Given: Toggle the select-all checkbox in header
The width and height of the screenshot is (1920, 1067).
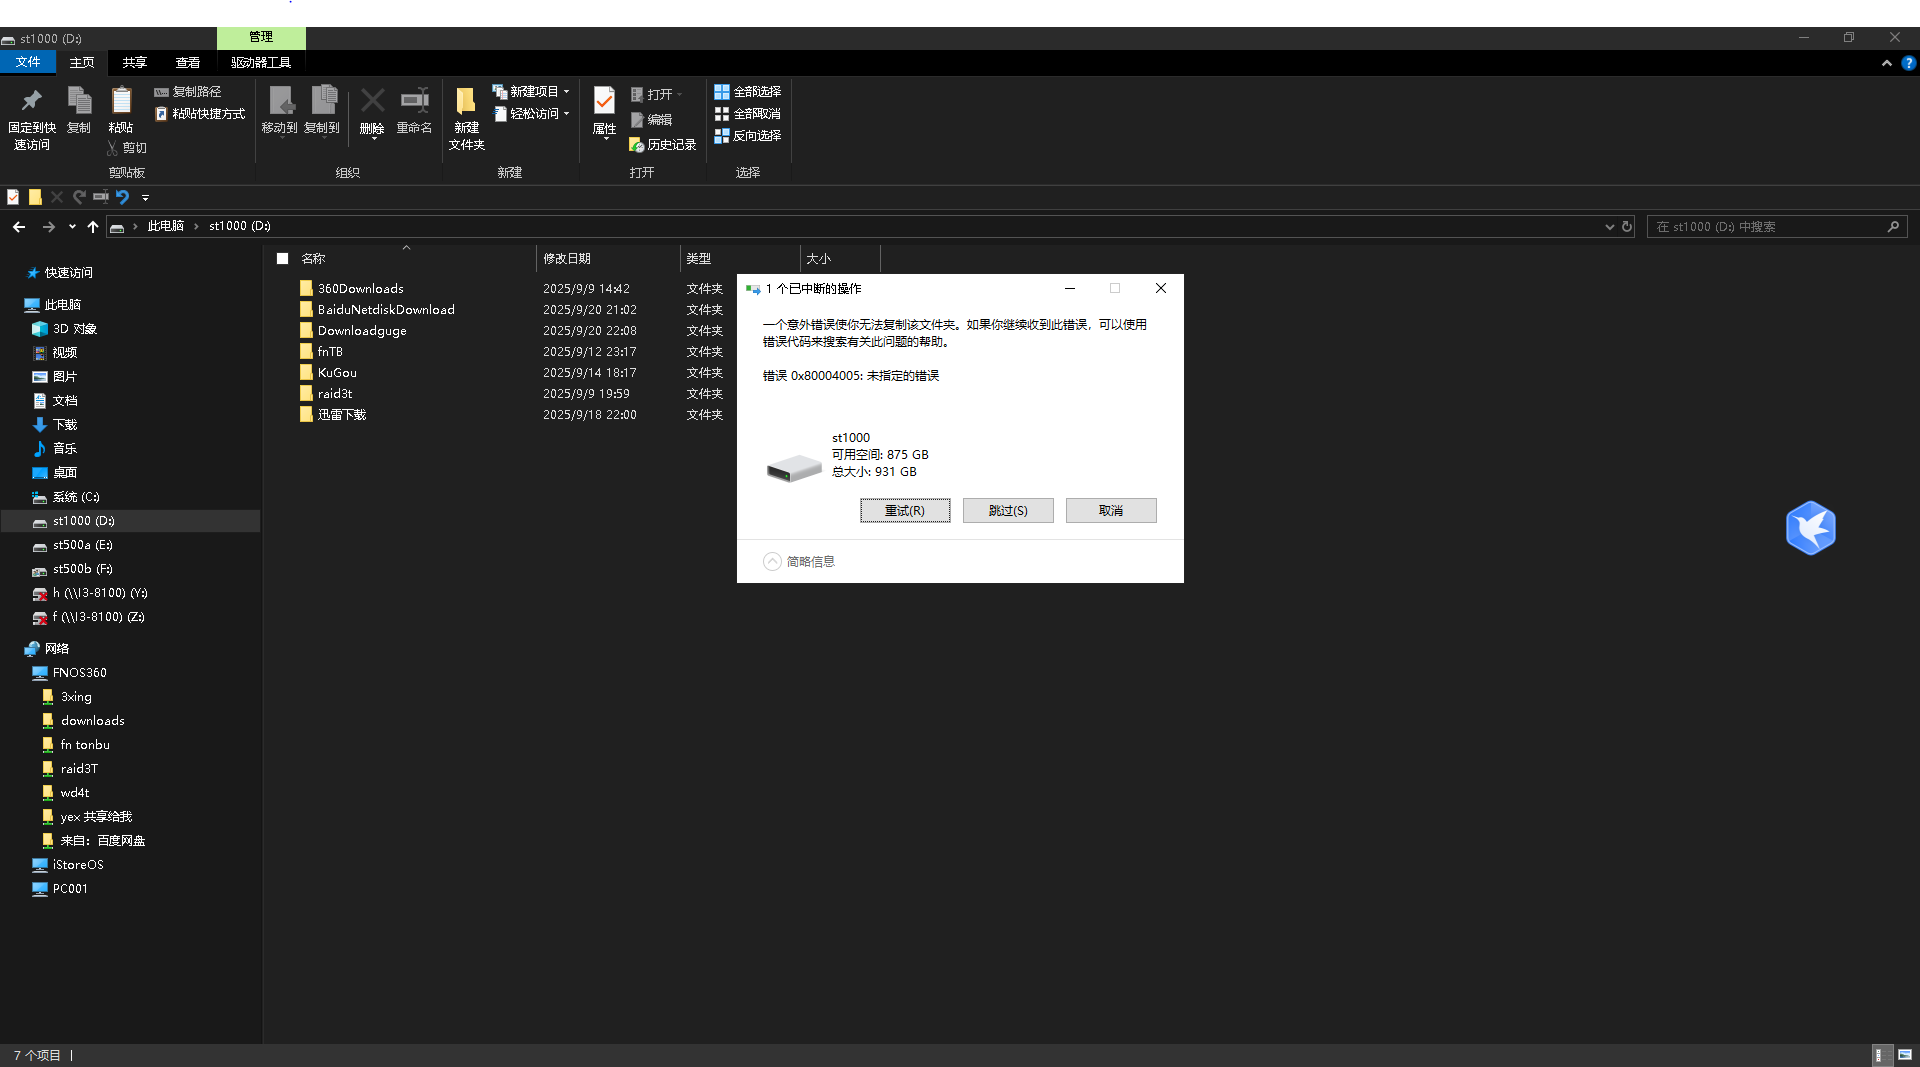Looking at the screenshot, I should click(x=283, y=259).
